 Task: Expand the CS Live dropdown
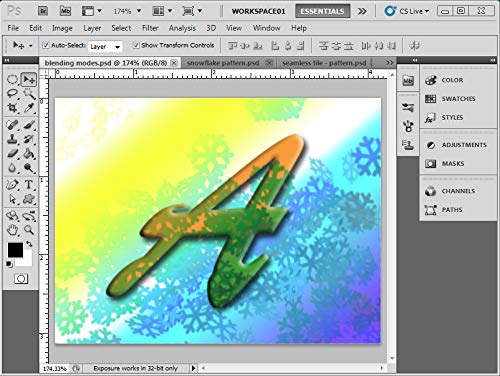coord(407,11)
